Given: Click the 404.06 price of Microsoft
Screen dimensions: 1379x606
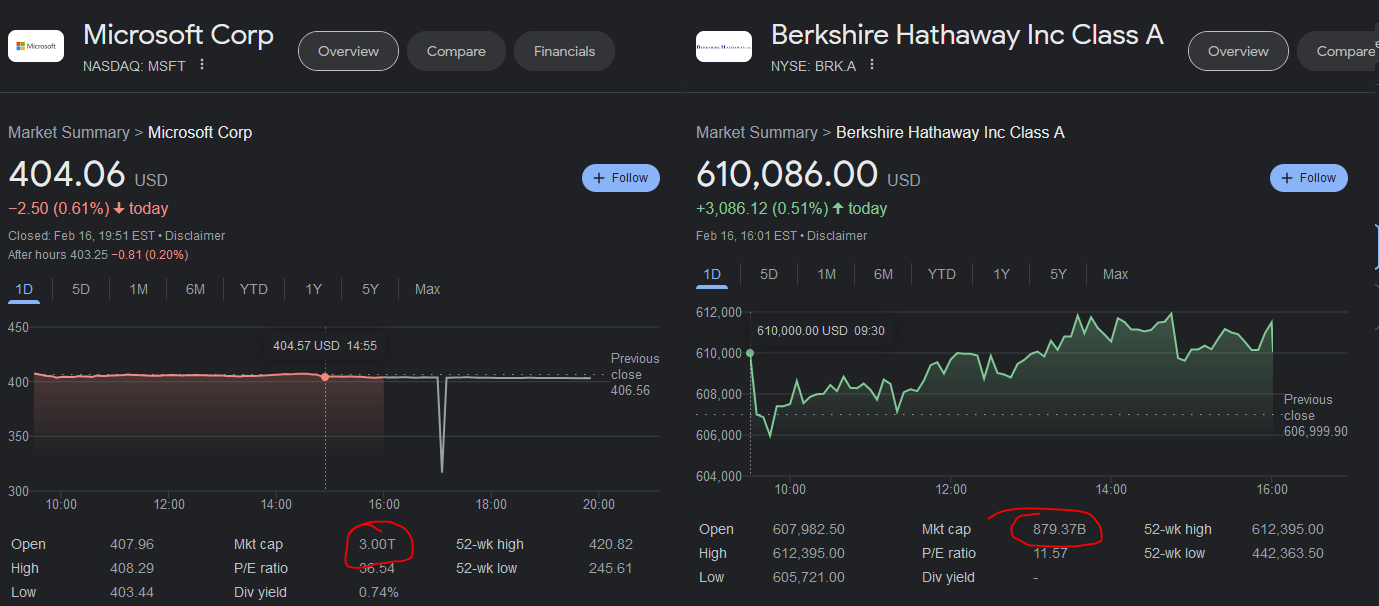Looking at the screenshot, I should coord(67,174).
